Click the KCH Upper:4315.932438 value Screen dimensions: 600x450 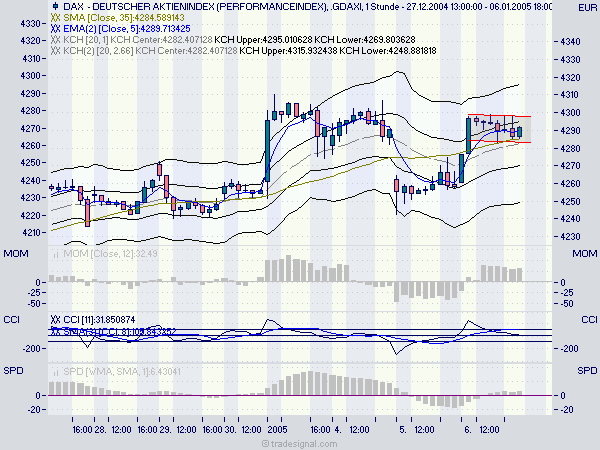click(x=288, y=51)
